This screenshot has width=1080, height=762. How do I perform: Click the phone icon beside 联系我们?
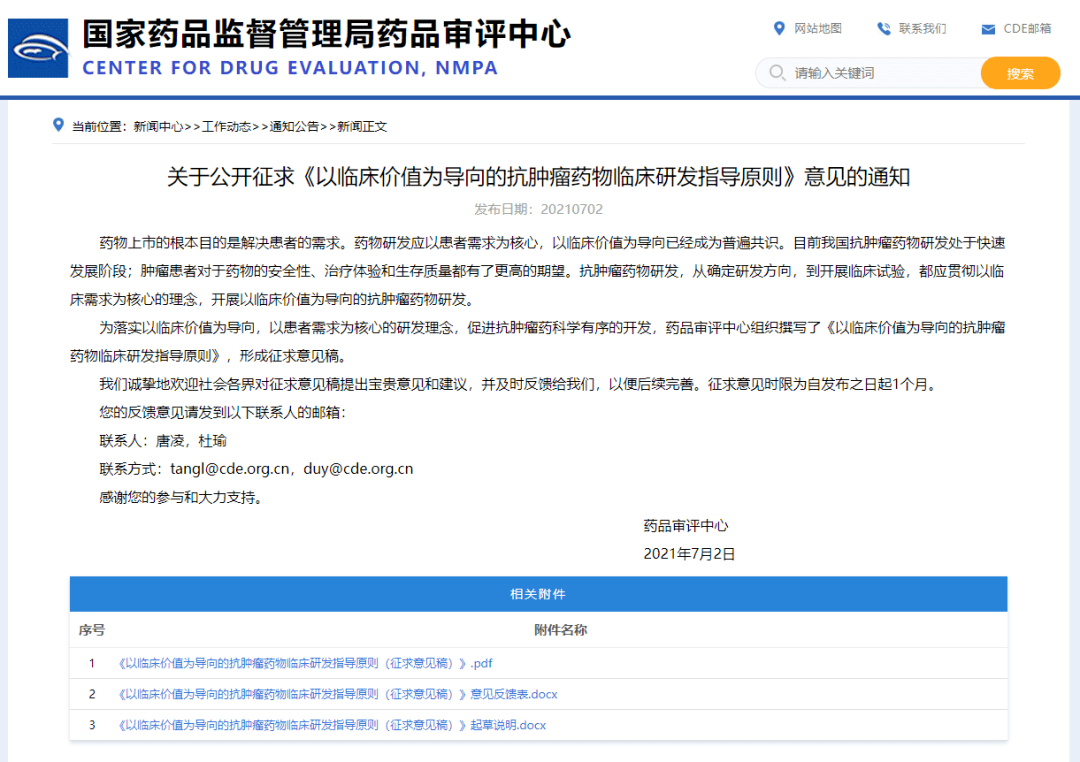(884, 28)
